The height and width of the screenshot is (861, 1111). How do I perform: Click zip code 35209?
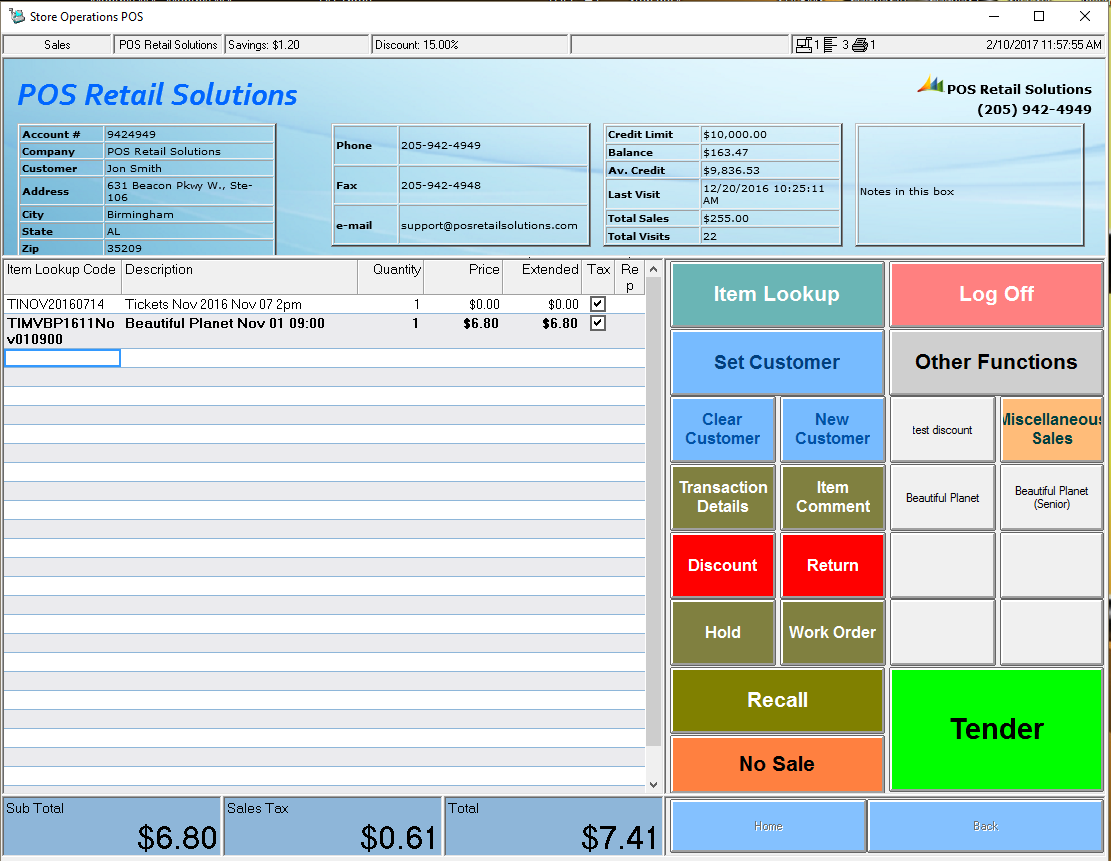(188, 248)
